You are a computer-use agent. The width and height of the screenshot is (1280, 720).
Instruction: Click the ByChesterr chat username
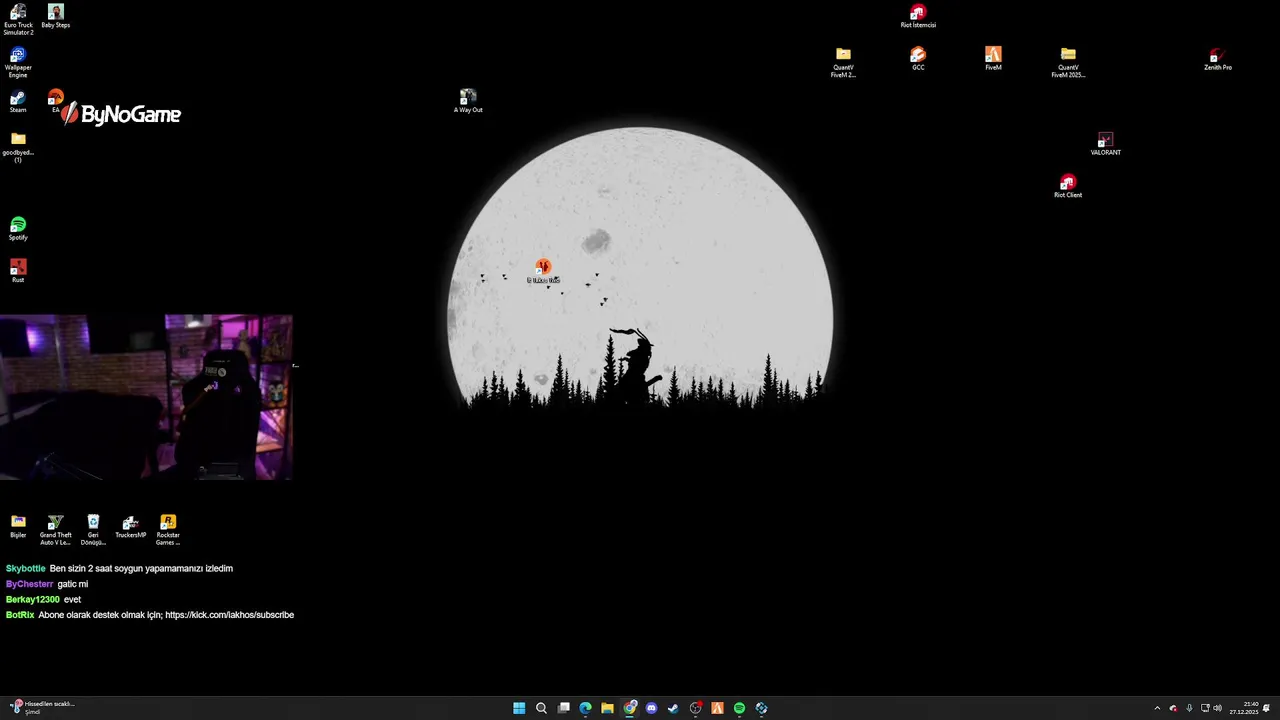tap(30, 584)
